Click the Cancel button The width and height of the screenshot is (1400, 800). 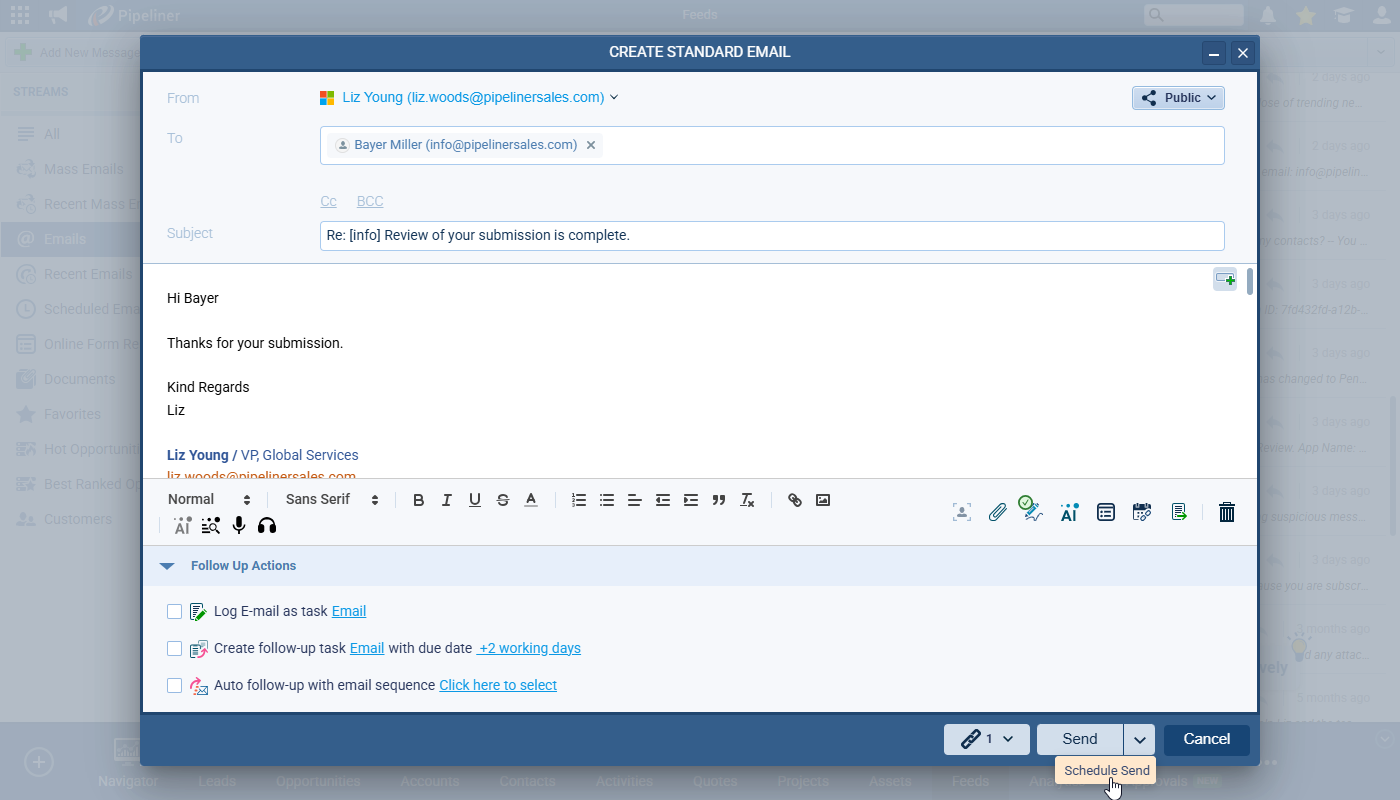tap(1206, 740)
